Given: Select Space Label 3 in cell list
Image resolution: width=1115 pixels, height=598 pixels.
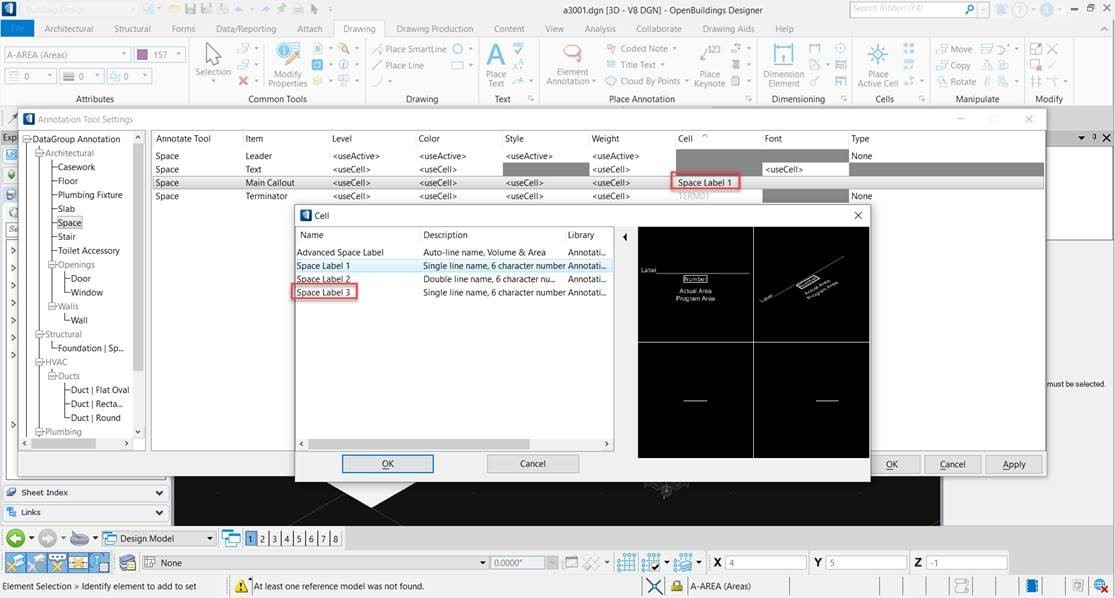Looking at the screenshot, I should click(324, 292).
